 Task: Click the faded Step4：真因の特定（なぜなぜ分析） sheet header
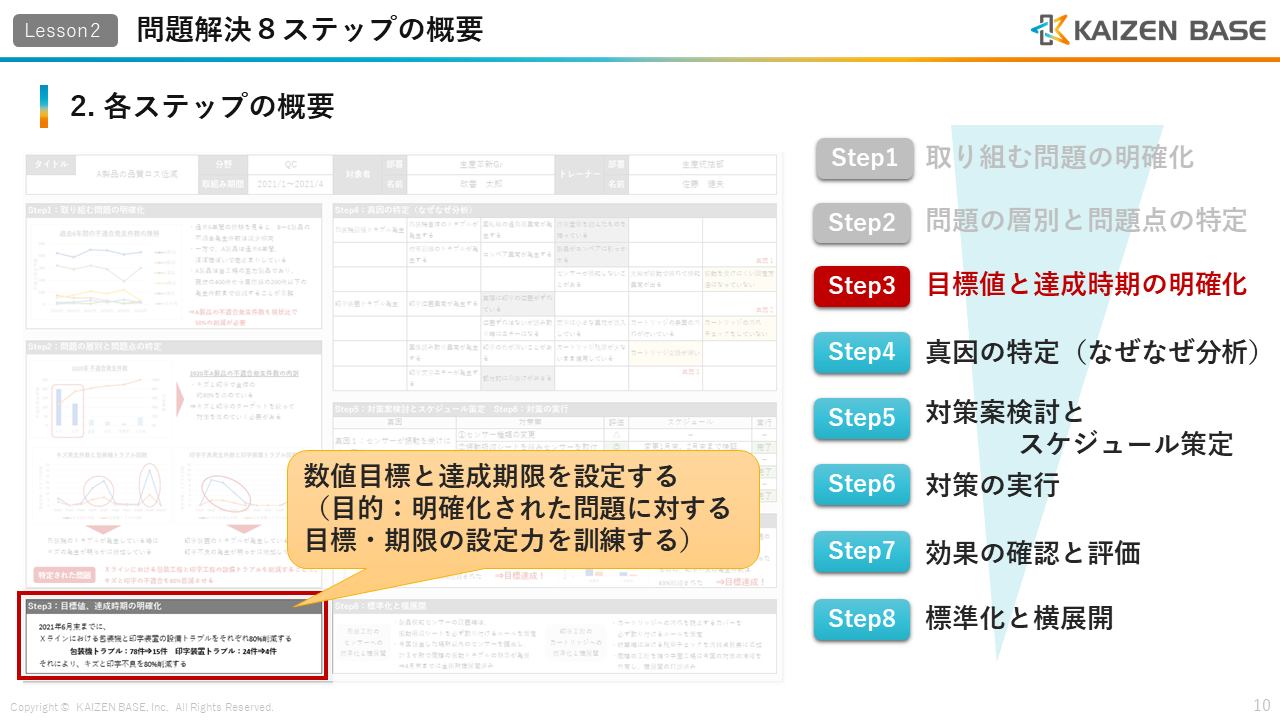click(x=555, y=210)
